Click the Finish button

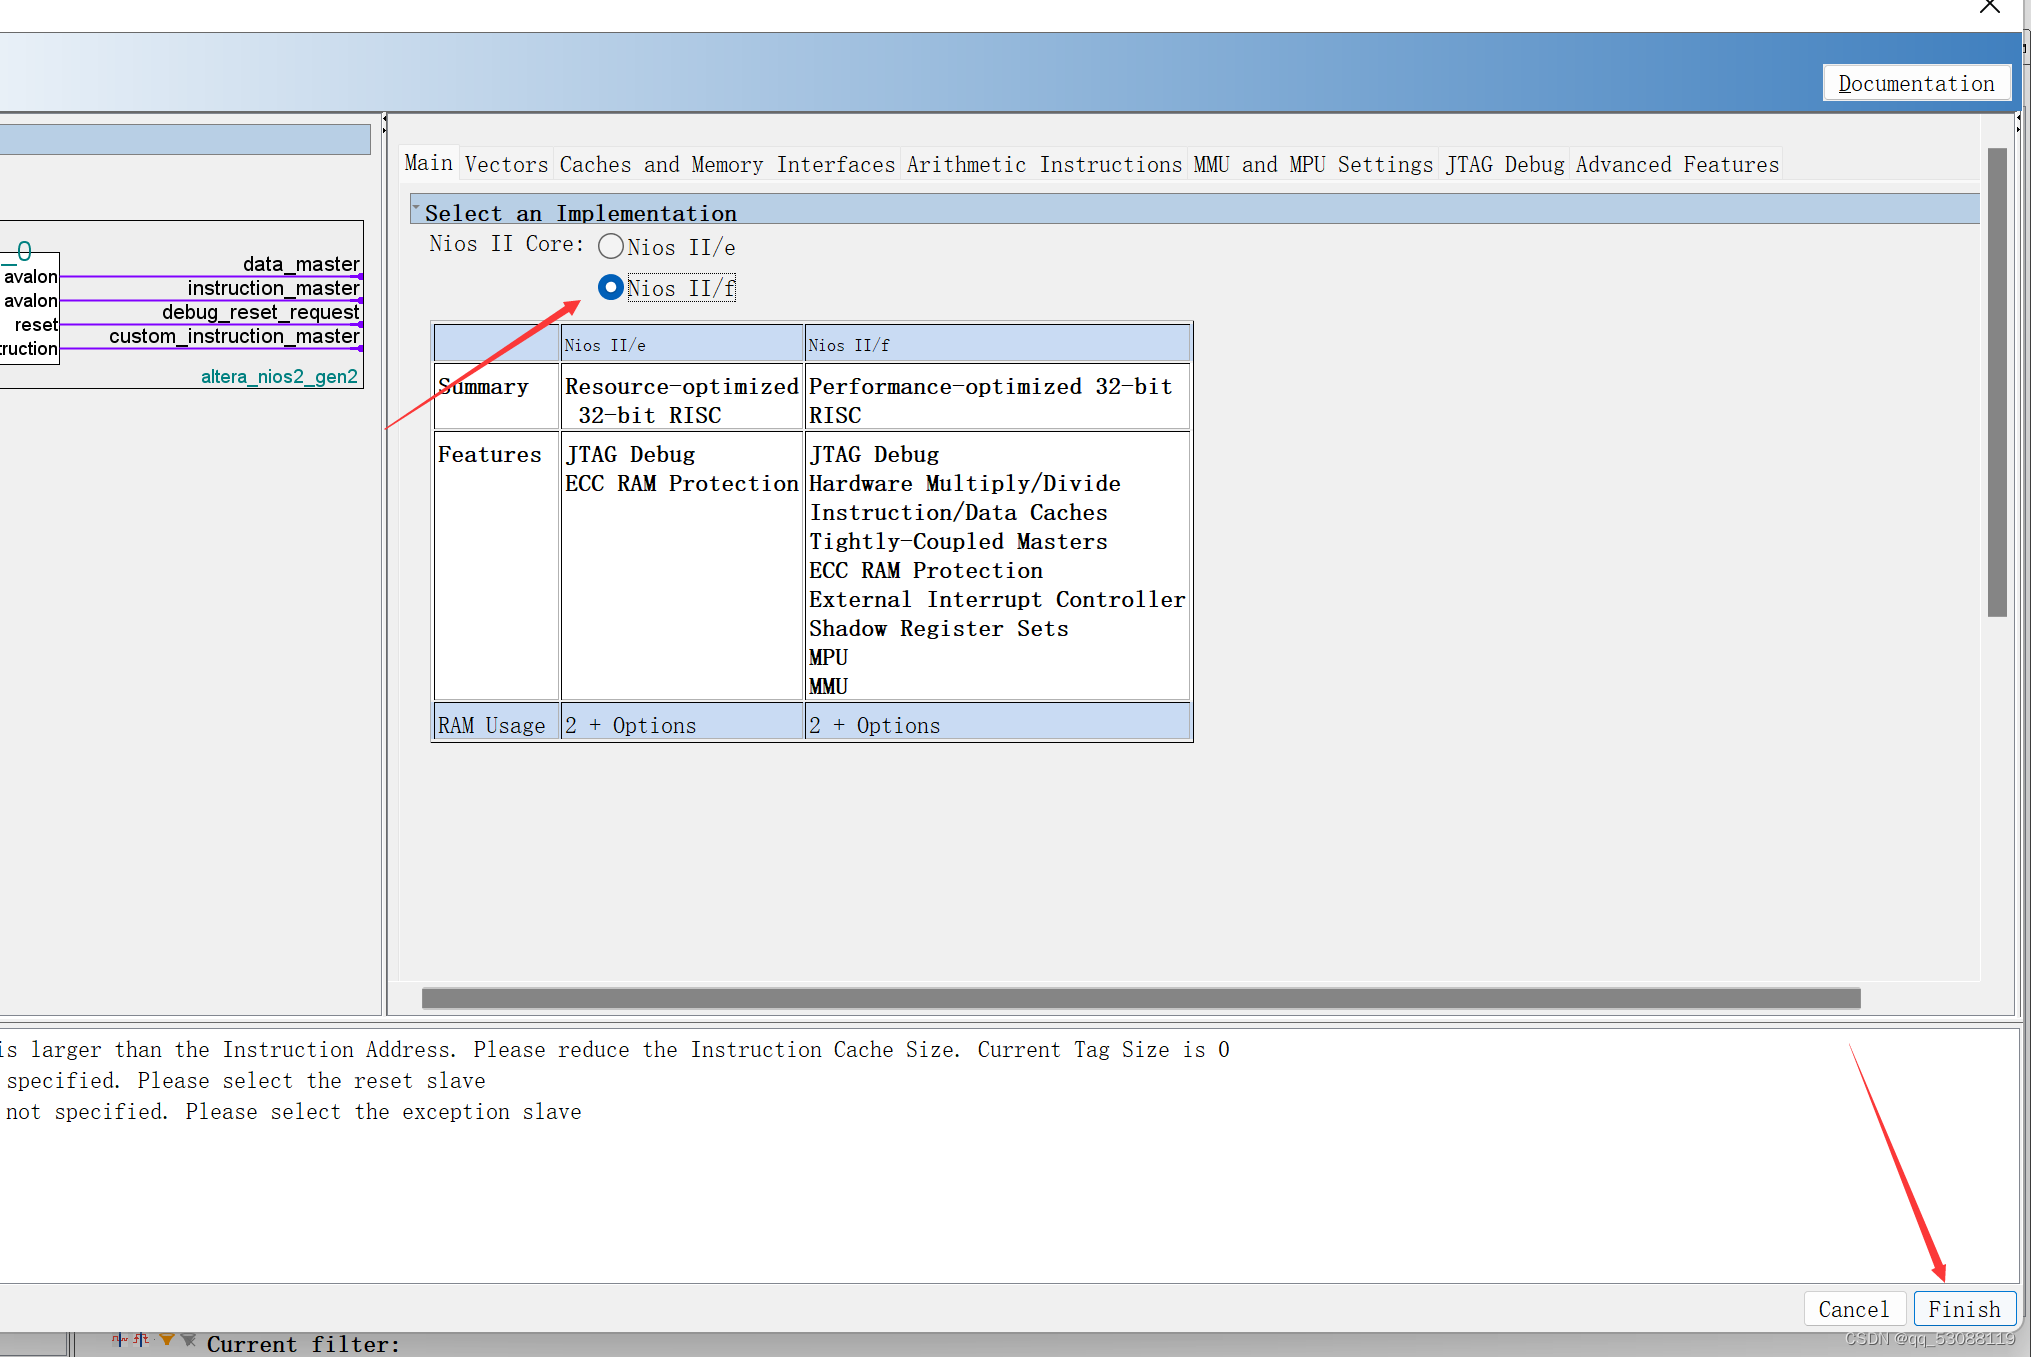pyautogui.click(x=1964, y=1309)
